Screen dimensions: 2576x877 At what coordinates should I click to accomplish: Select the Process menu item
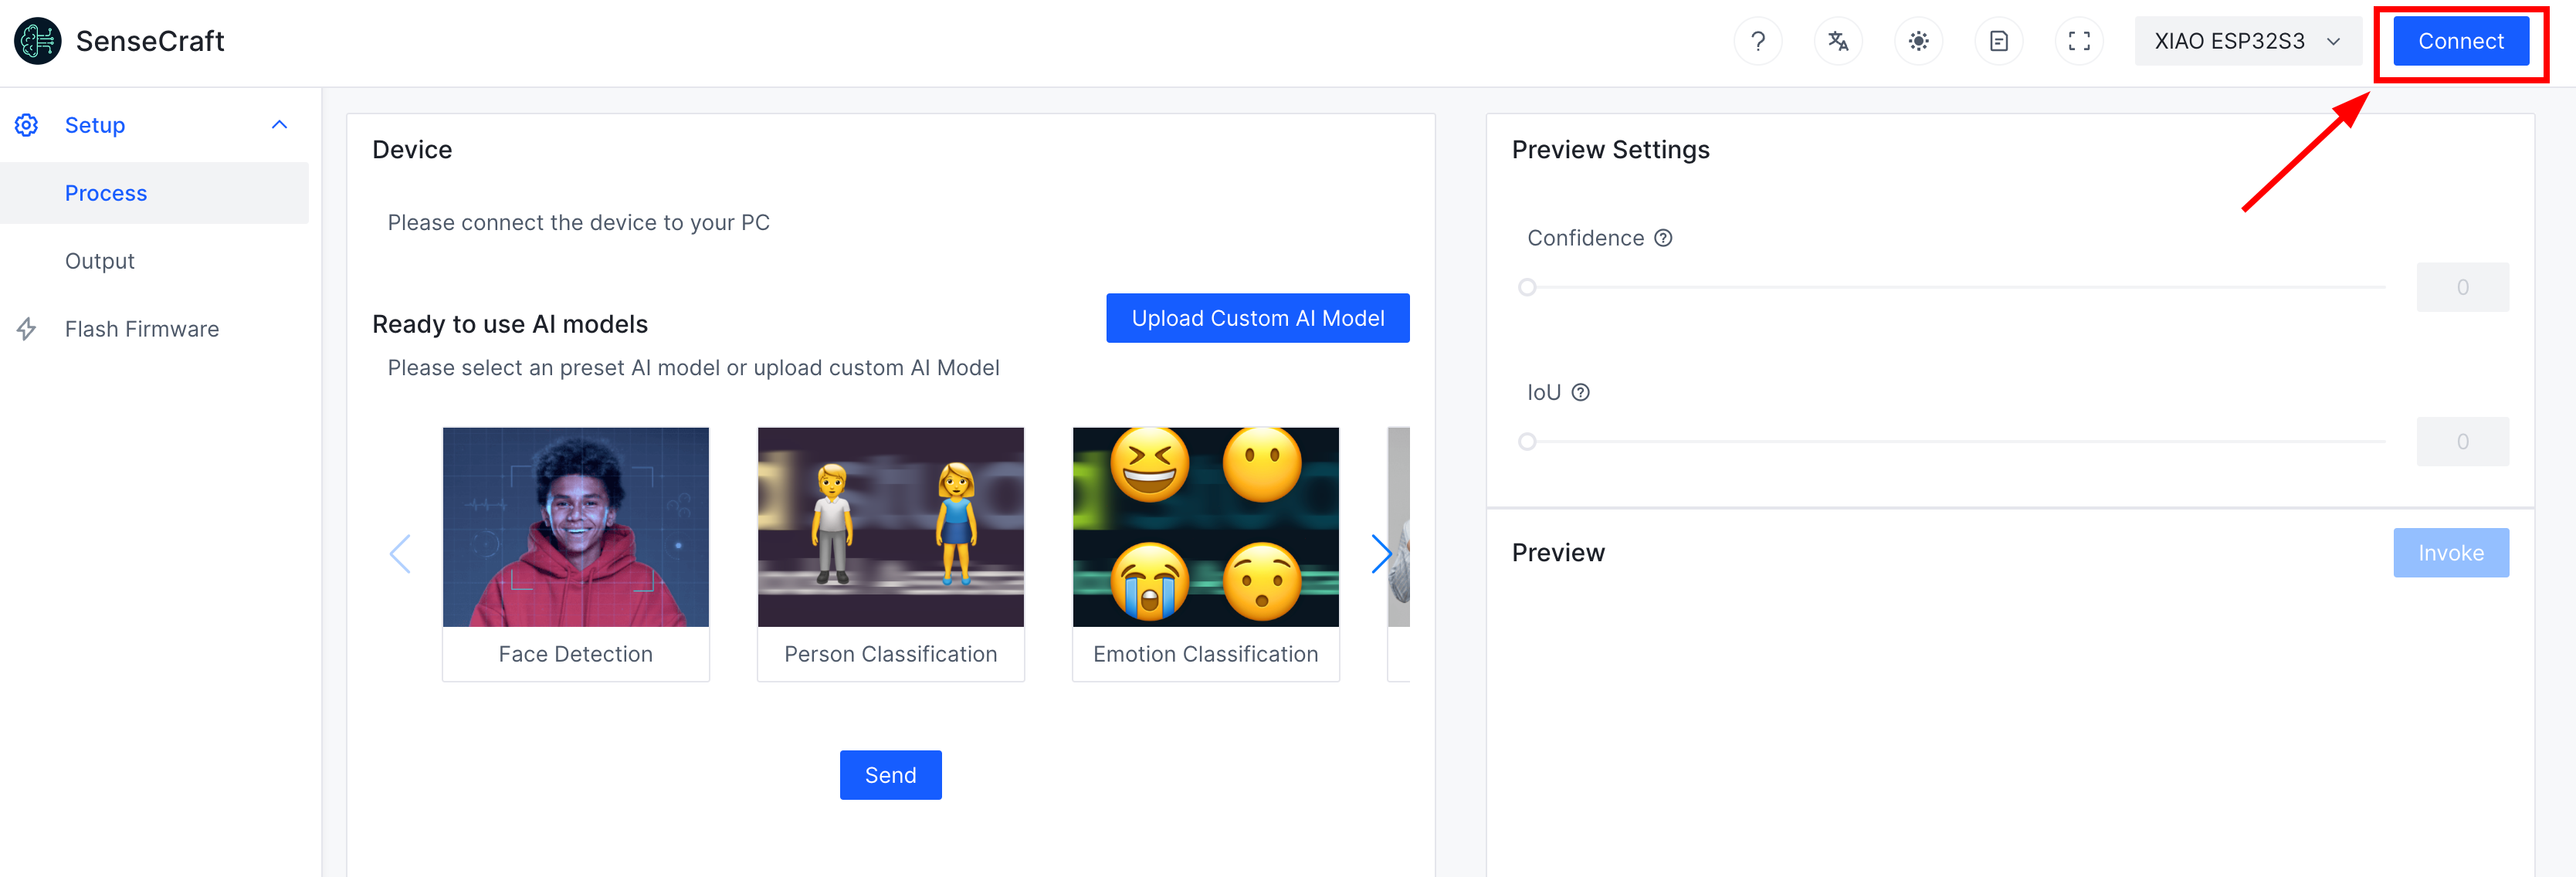click(x=105, y=193)
